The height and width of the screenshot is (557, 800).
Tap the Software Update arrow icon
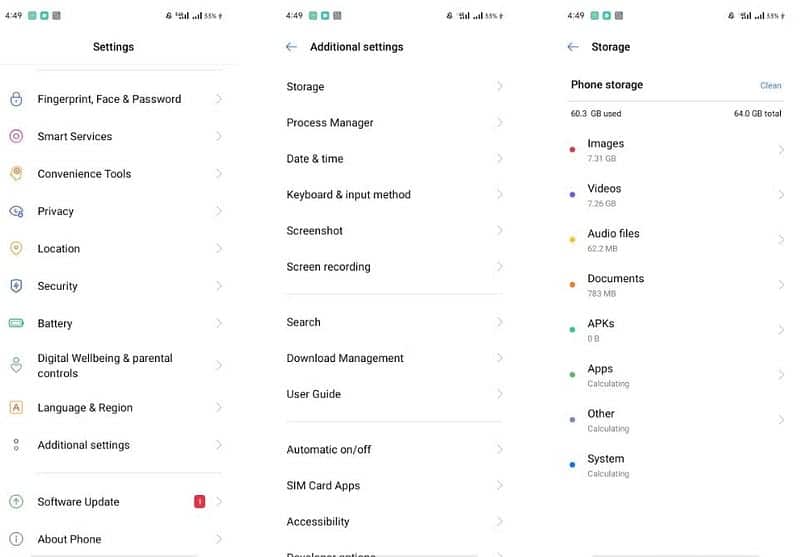(x=16, y=502)
